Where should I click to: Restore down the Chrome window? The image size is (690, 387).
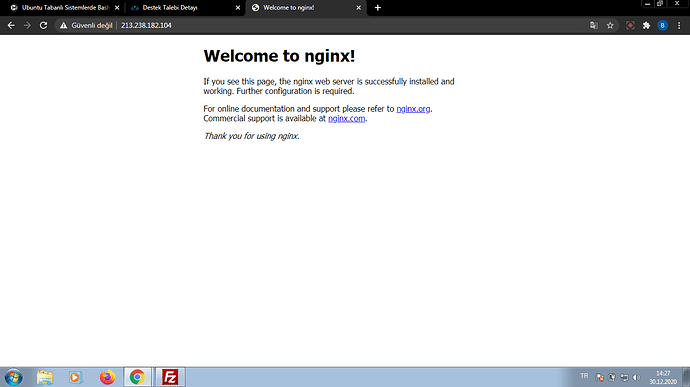(x=660, y=4)
